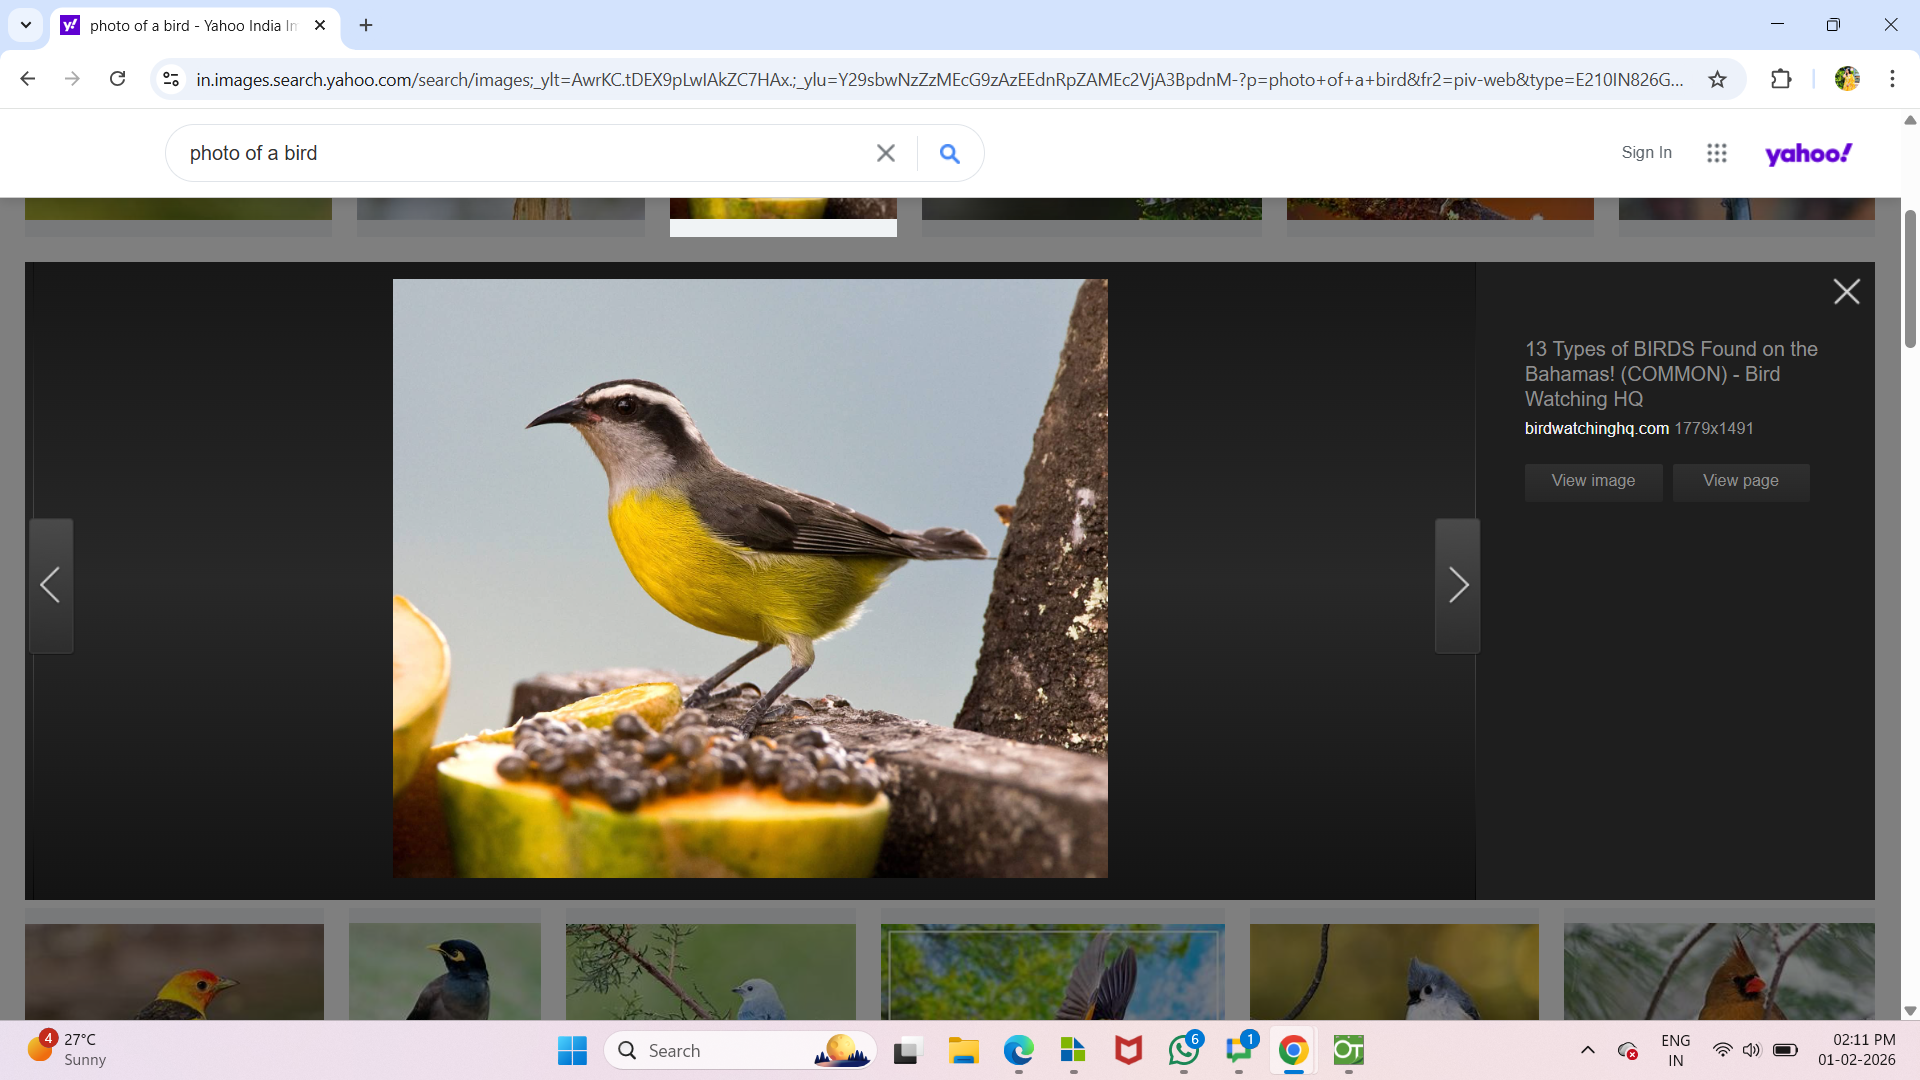The height and width of the screenshot is (1080, 1920).
Task: View site information icon in address bar
Action: coord(171,79)
